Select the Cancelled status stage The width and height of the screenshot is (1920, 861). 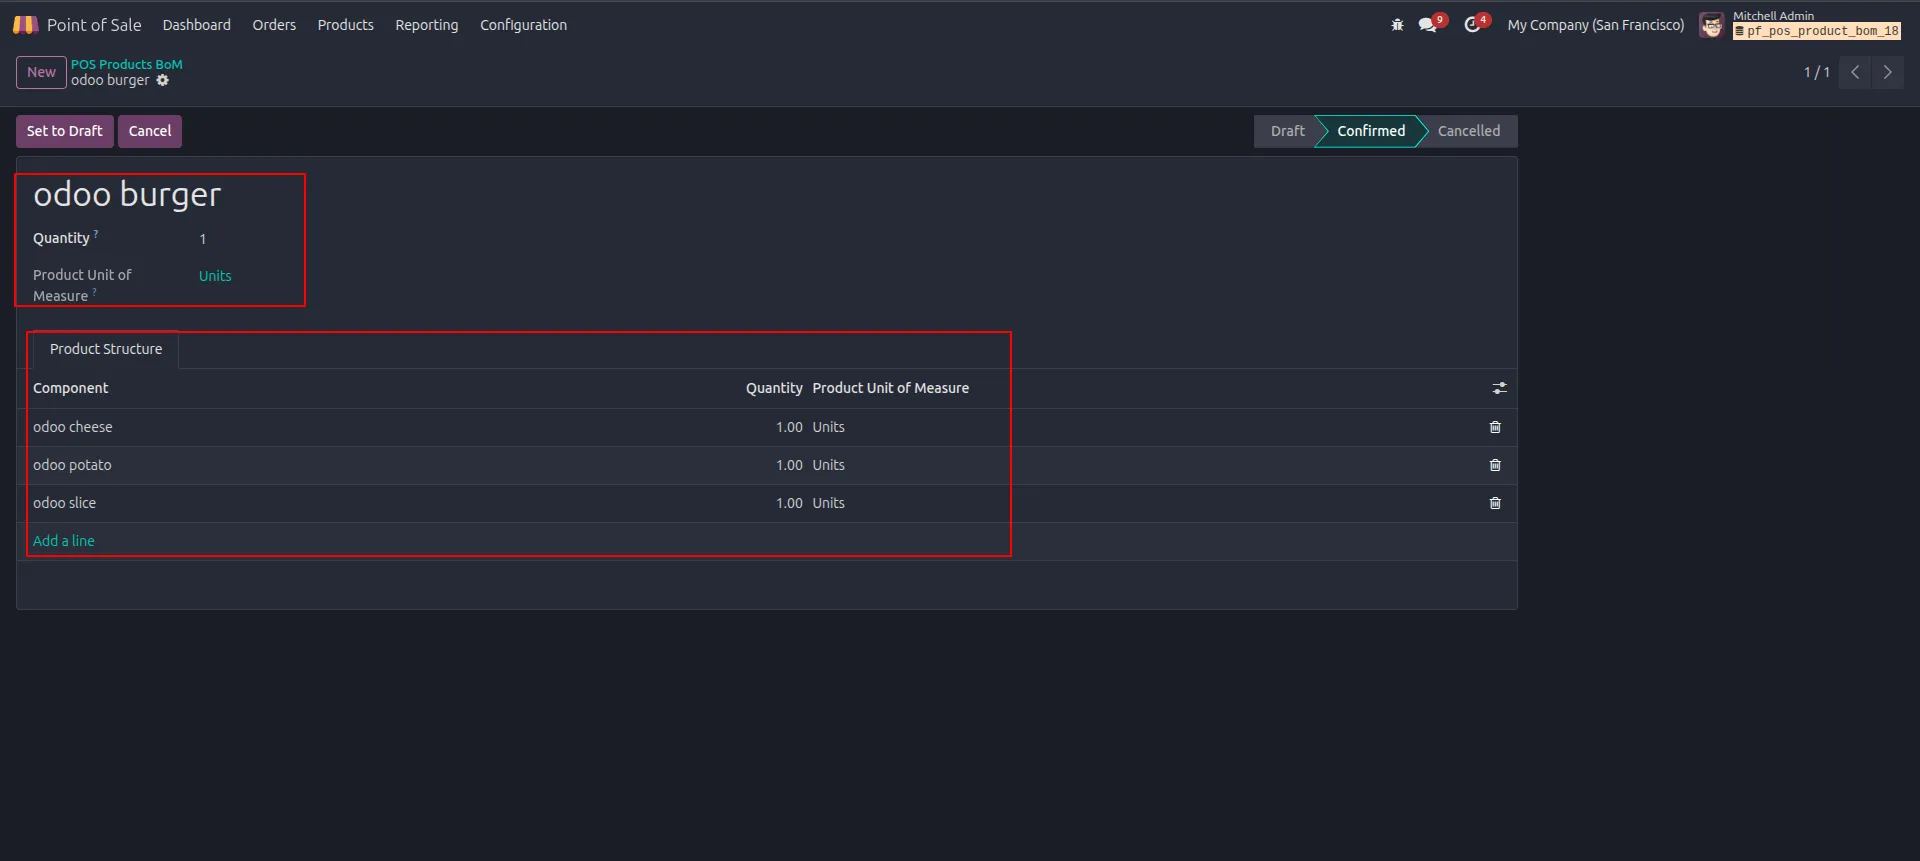pos(1468,131)
